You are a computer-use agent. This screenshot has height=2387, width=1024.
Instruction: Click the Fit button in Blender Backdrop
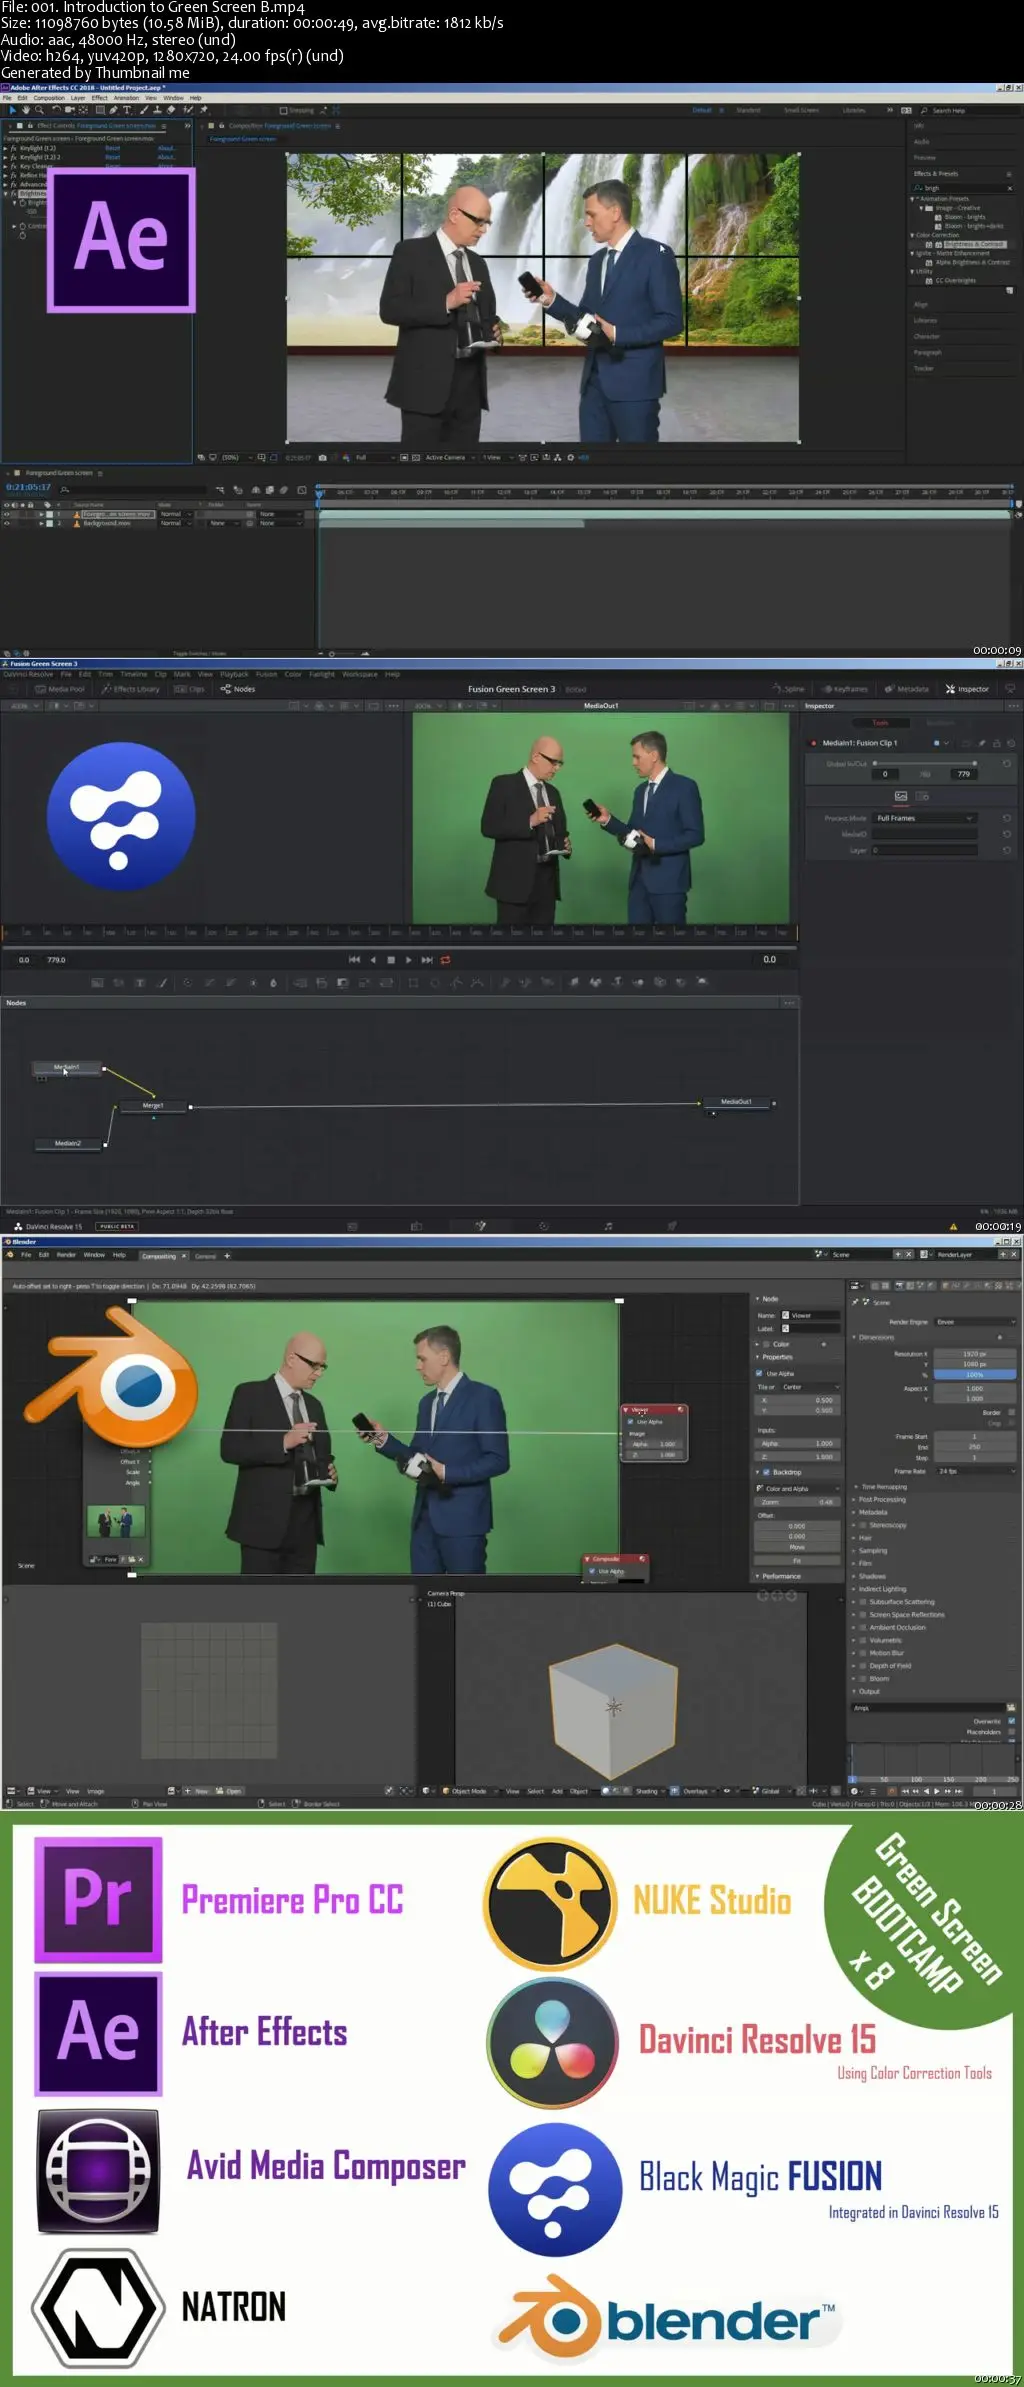tap(797, 1560)
